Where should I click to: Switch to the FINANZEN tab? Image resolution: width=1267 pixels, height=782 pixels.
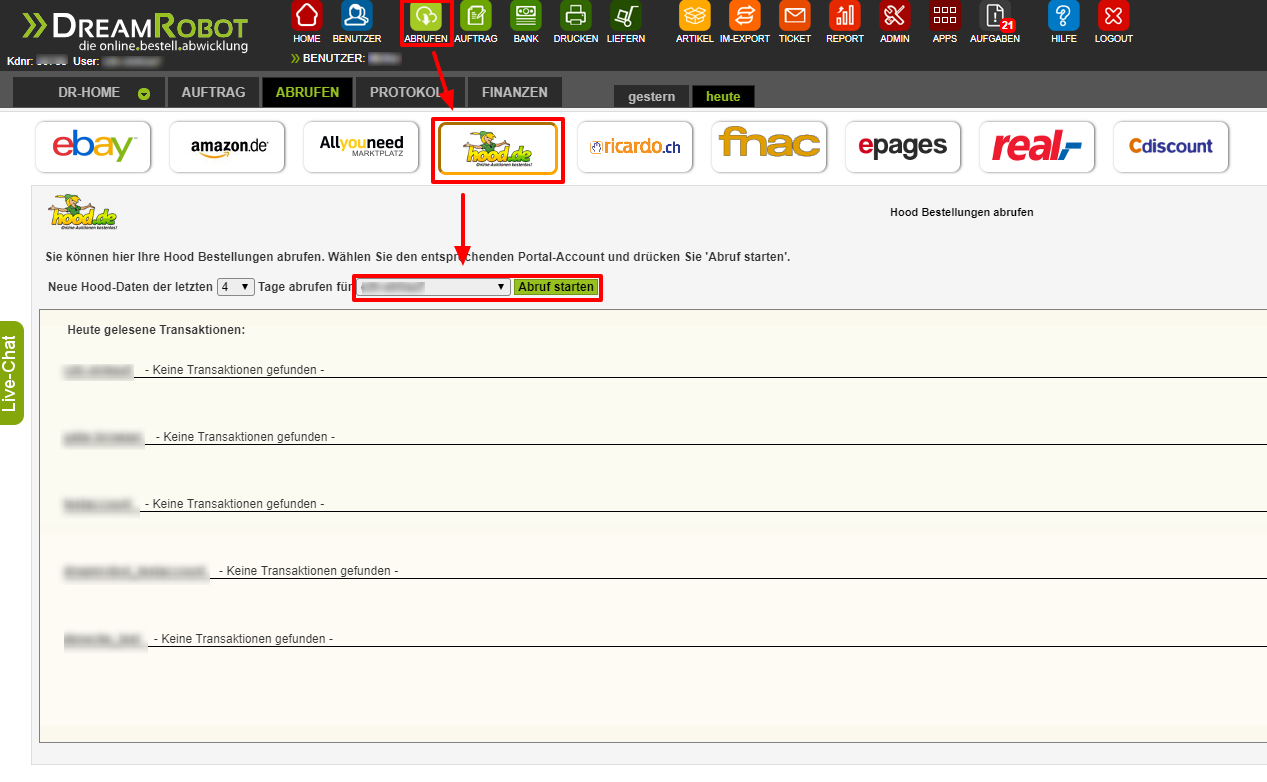[x=514, y=92]
